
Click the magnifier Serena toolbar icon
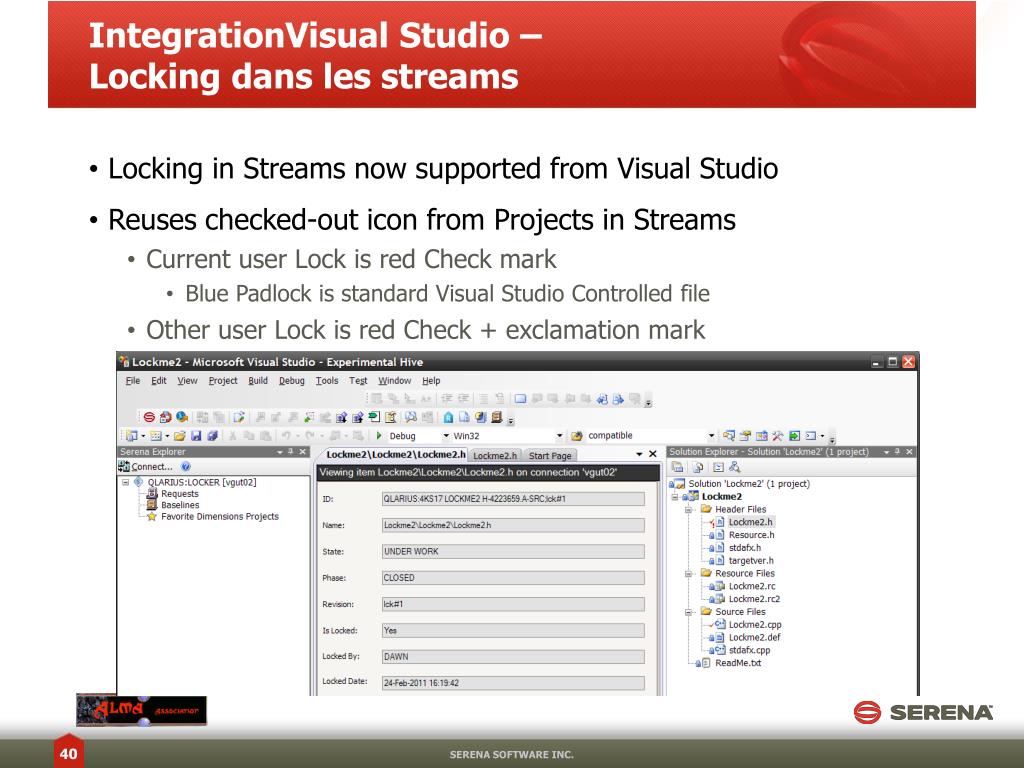pos(411,417)
